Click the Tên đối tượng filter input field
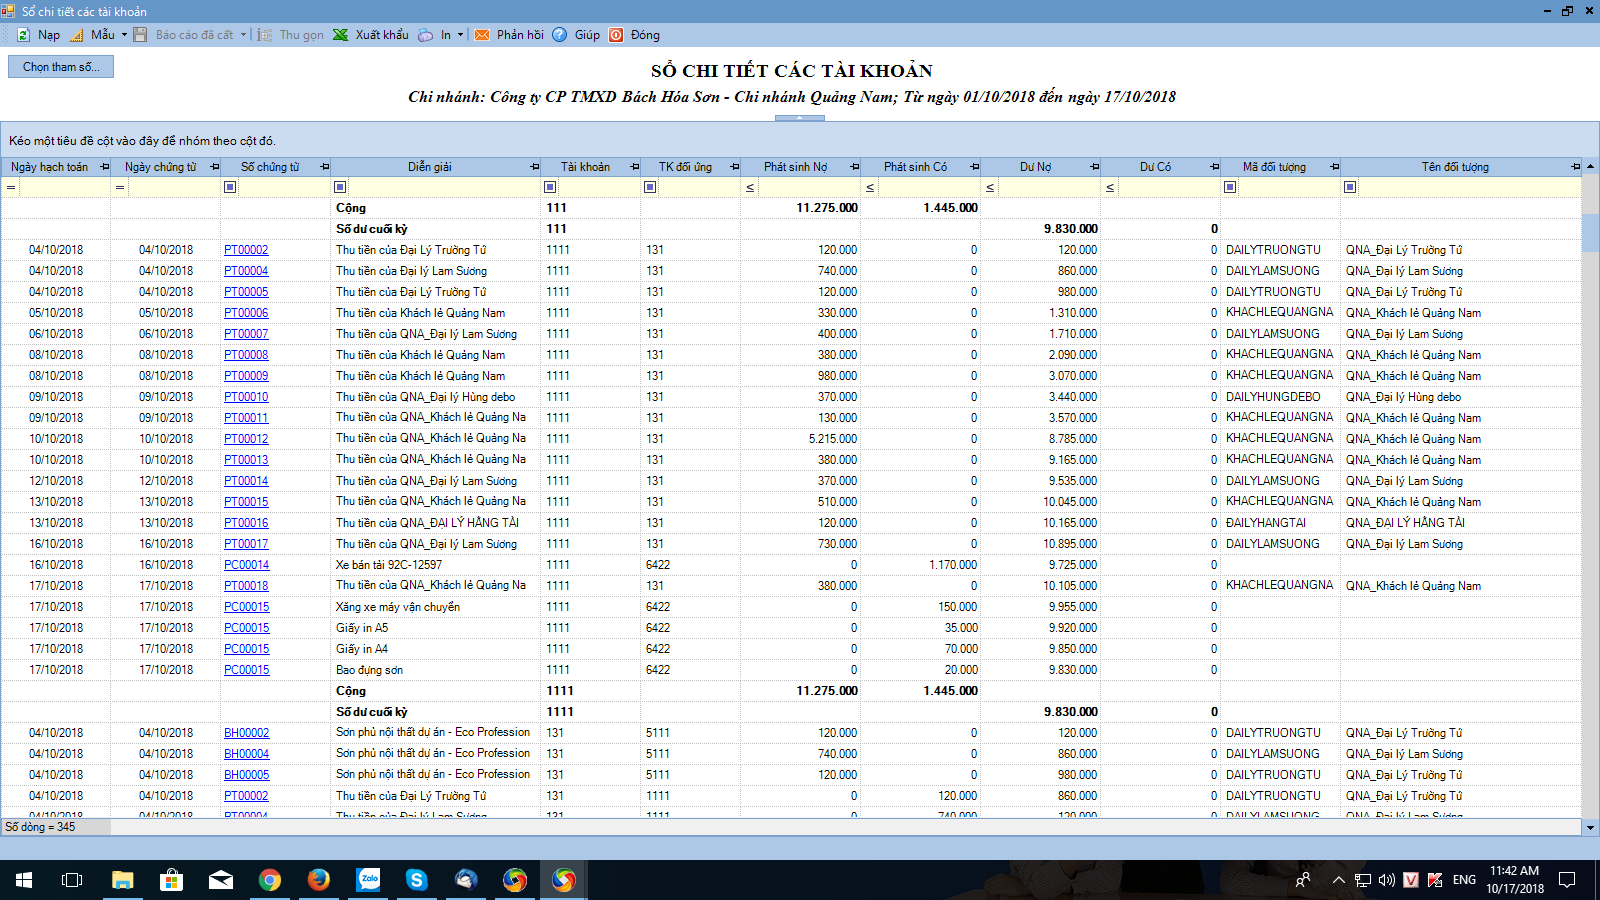 click(x=1470, y=187)
